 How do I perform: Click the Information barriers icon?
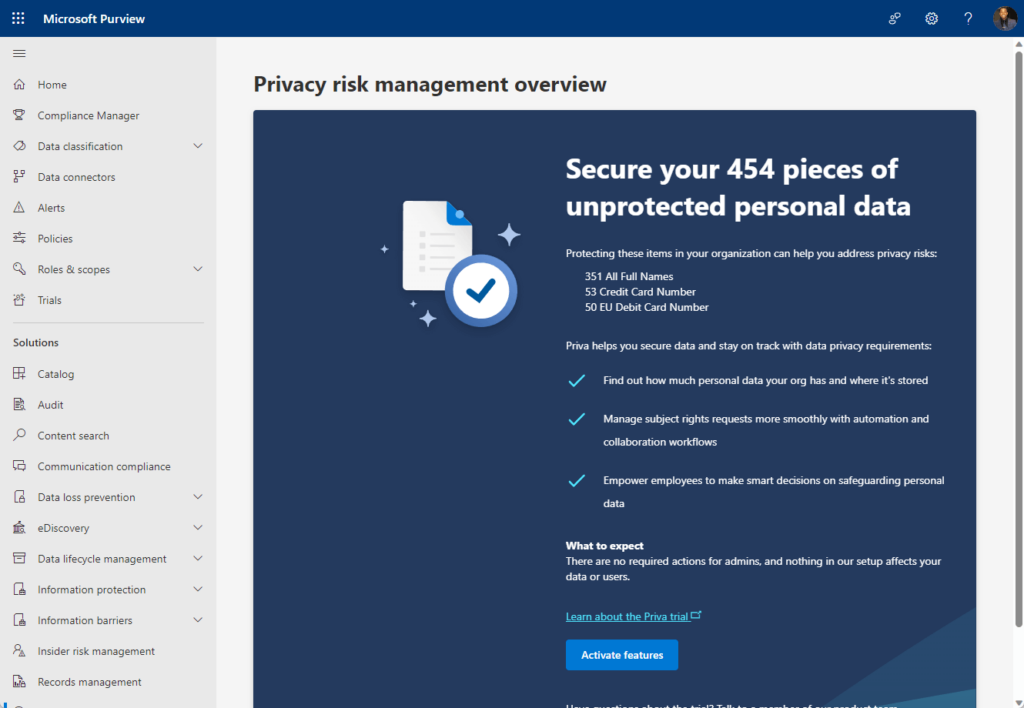pyautogui.click(x=19, y=619)
